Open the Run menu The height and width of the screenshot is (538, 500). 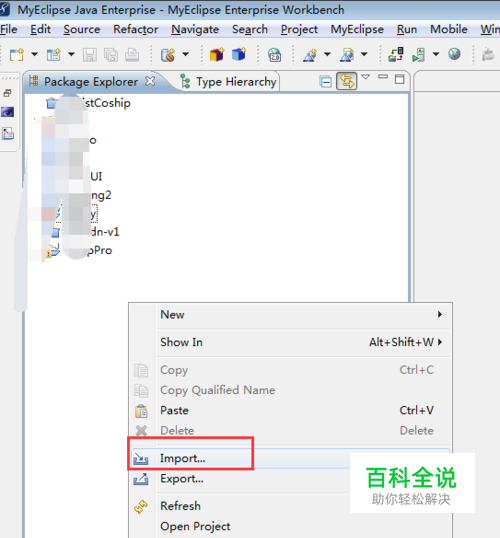coord(407,30)
